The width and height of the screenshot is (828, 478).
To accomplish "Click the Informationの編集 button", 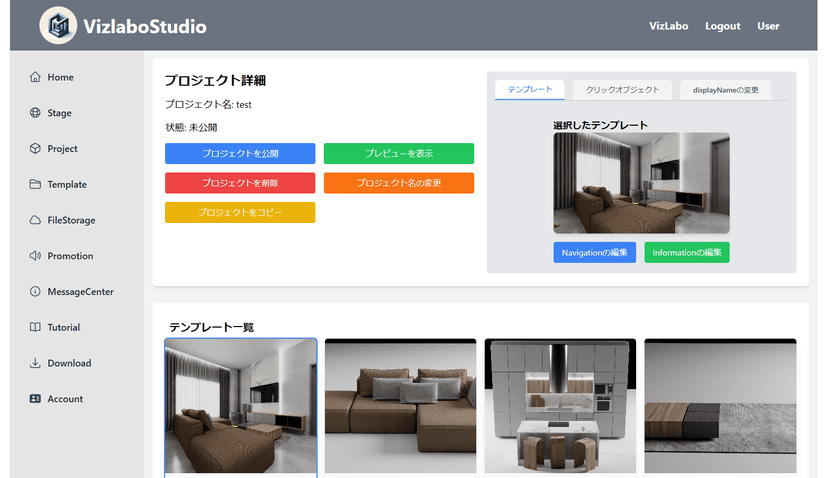I will coord(686,252).
